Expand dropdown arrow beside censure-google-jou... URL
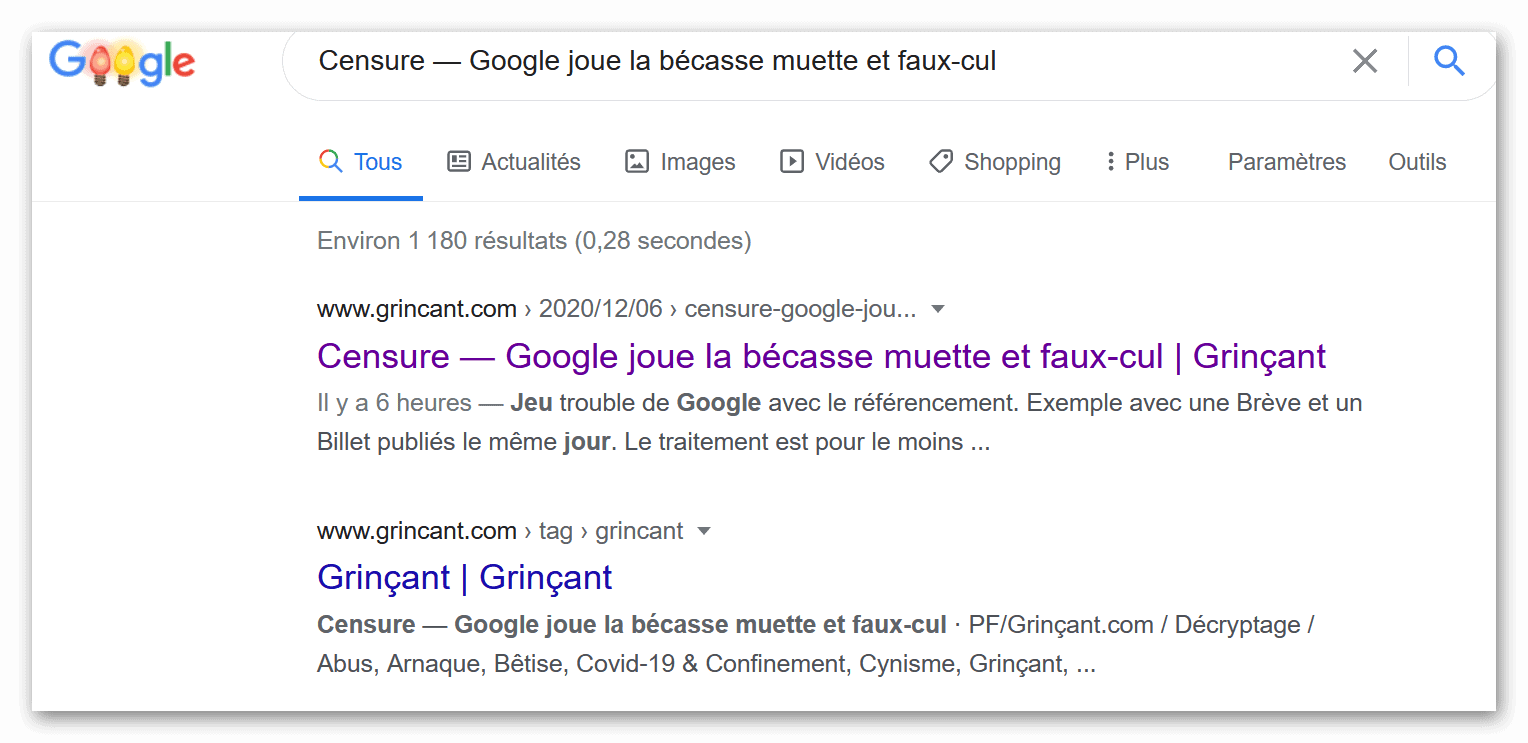The width and height of the screenshot is (1528, 743). point(938,310)
